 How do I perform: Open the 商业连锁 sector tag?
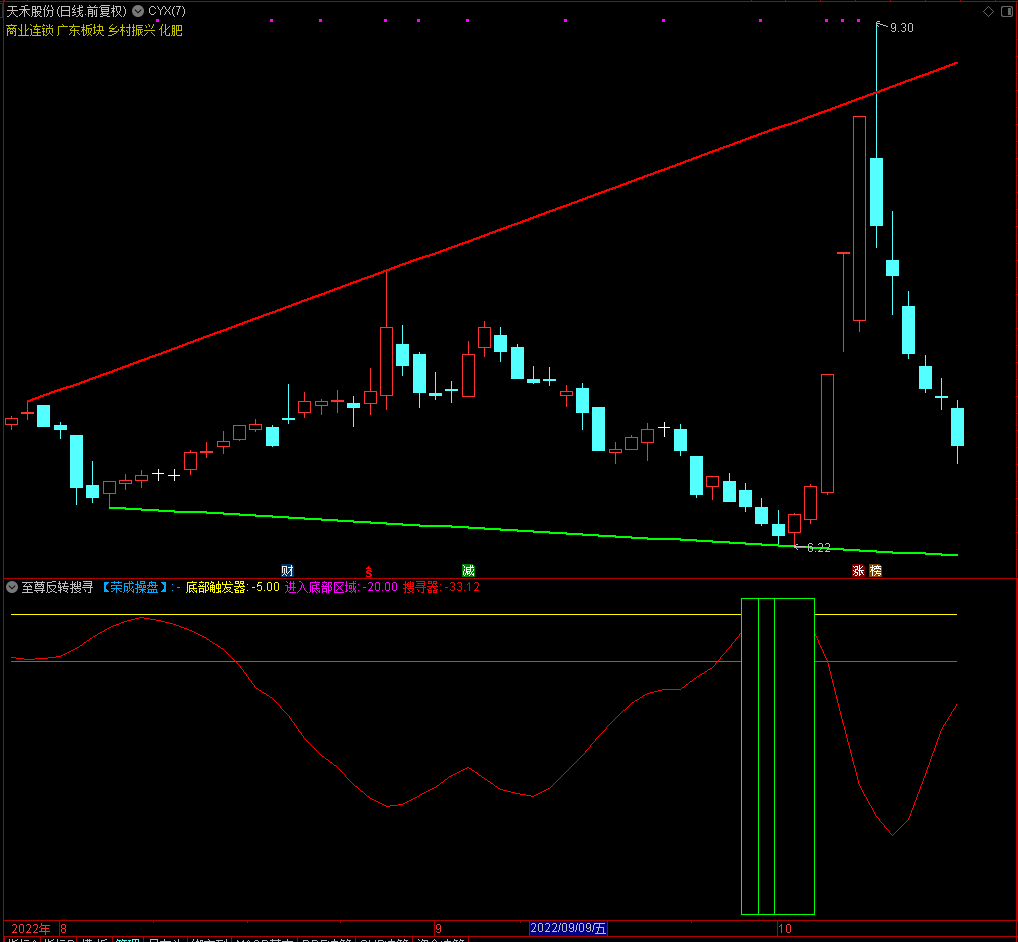click(29, 31)
